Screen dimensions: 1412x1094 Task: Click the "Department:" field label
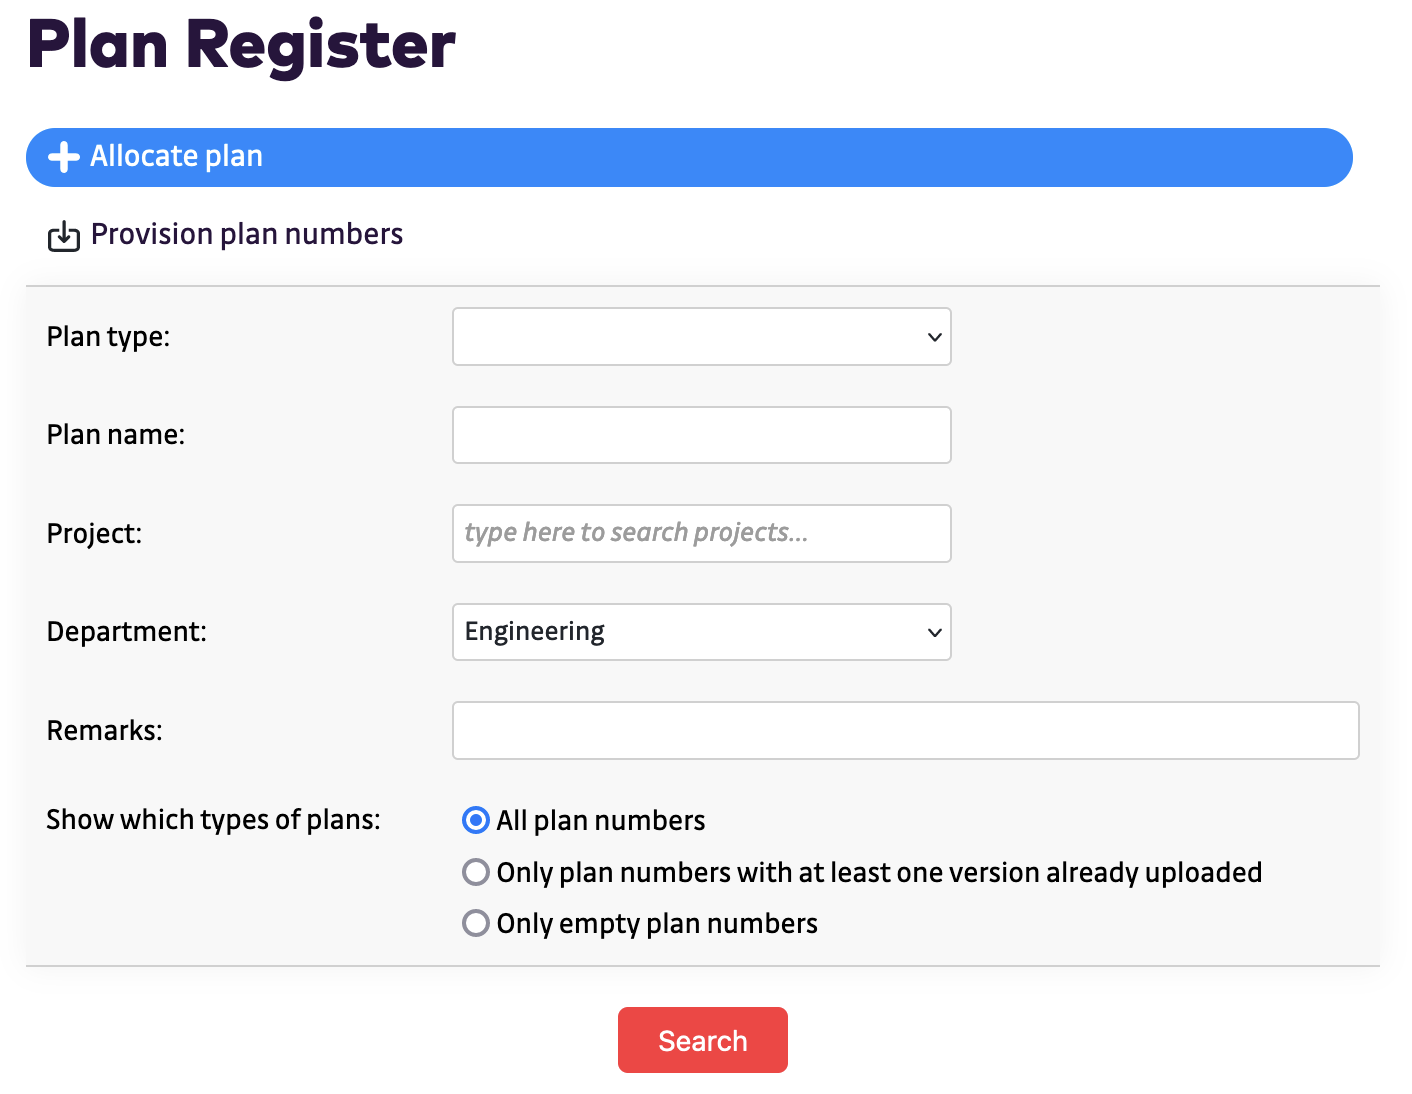coord(126,632)
